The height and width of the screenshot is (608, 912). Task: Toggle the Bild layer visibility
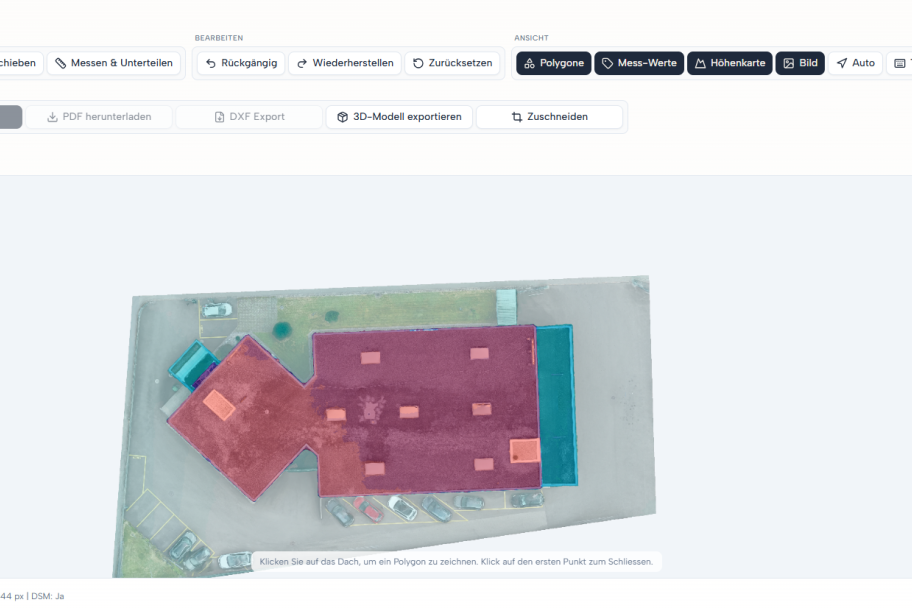tap(800, 63)
